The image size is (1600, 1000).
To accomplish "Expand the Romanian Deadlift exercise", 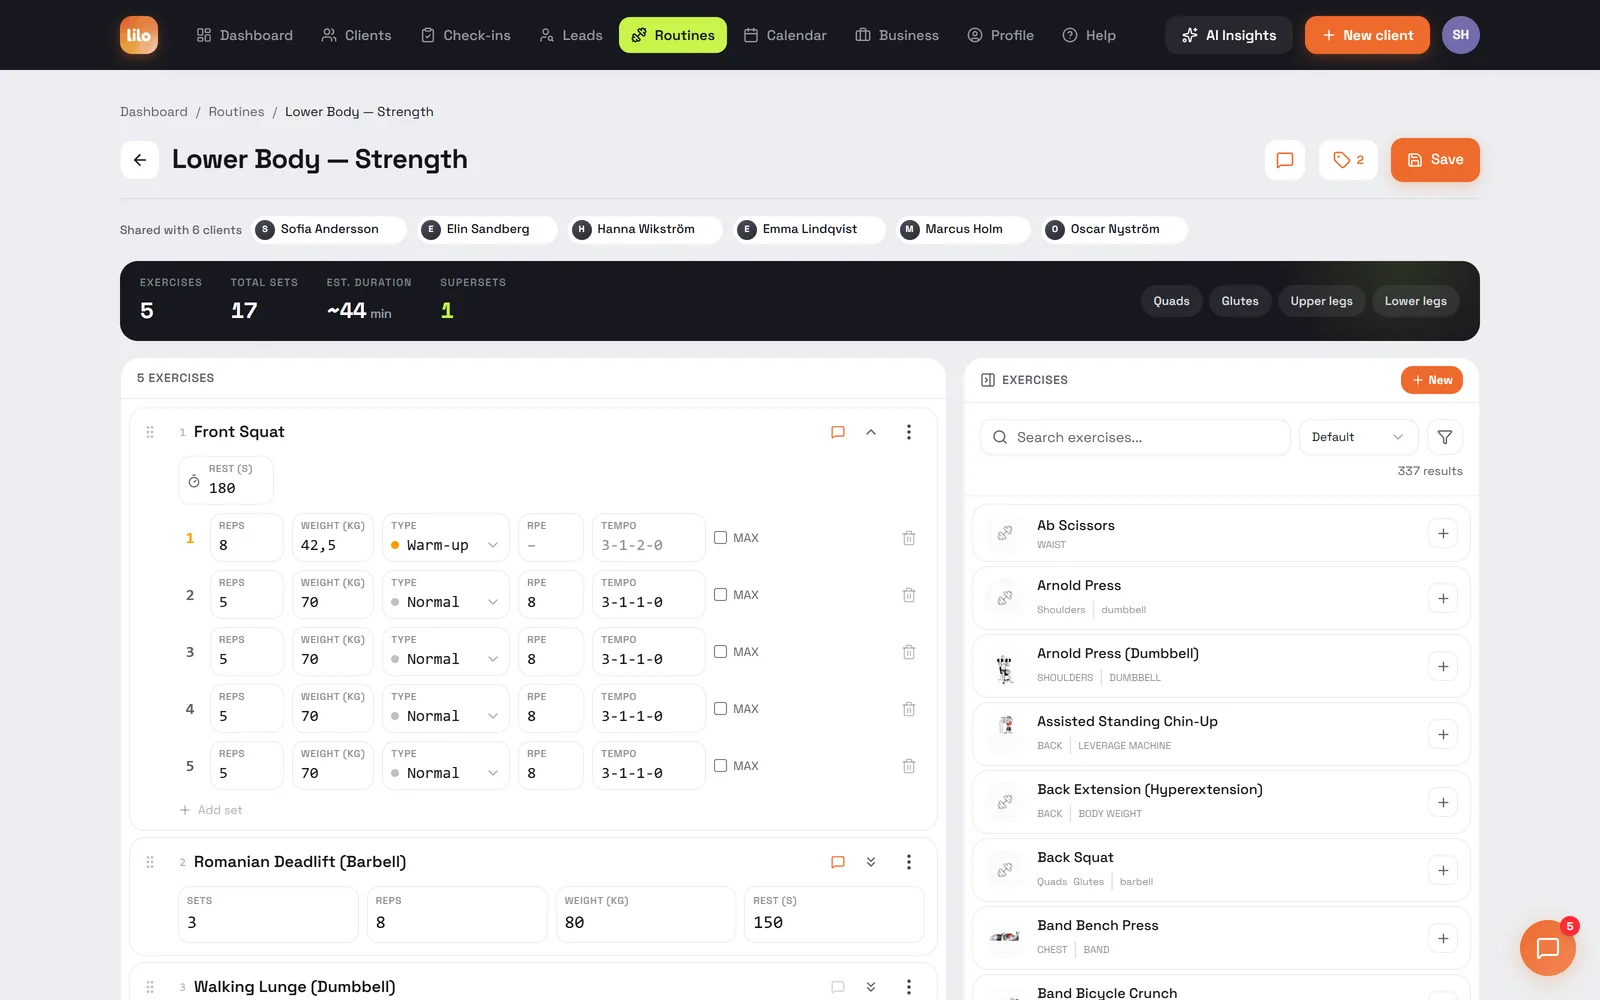I will (871, 862).
